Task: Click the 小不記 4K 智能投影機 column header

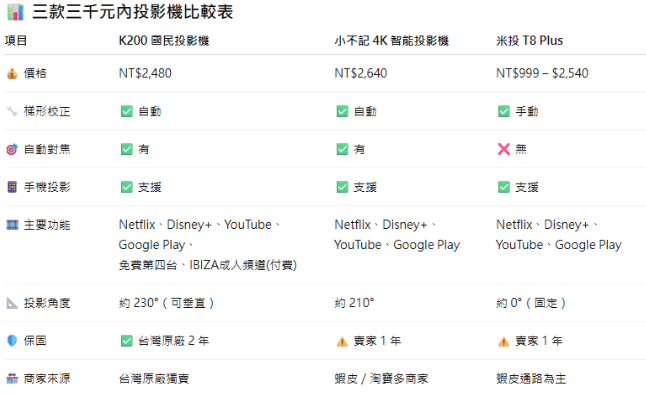Action: (391, 40)
